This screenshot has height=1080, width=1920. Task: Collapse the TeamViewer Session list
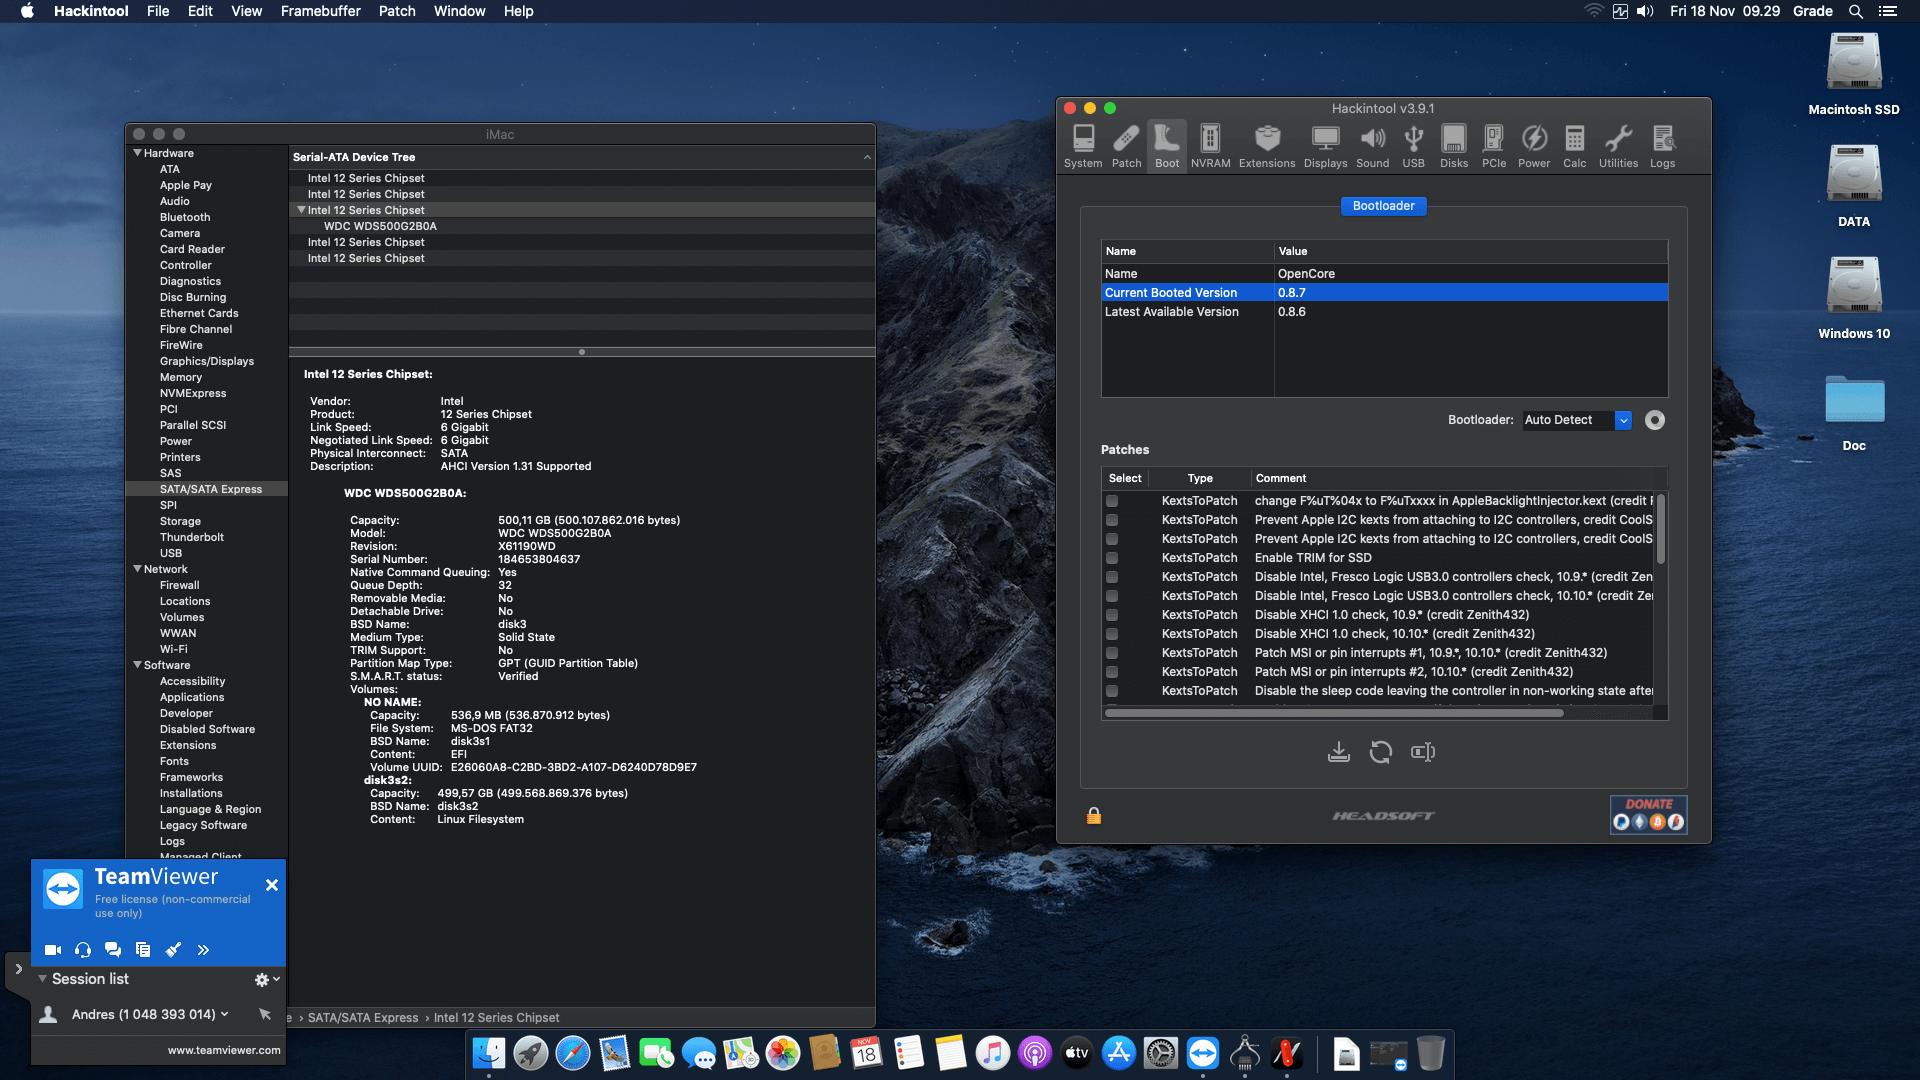[x=42, y=979]
